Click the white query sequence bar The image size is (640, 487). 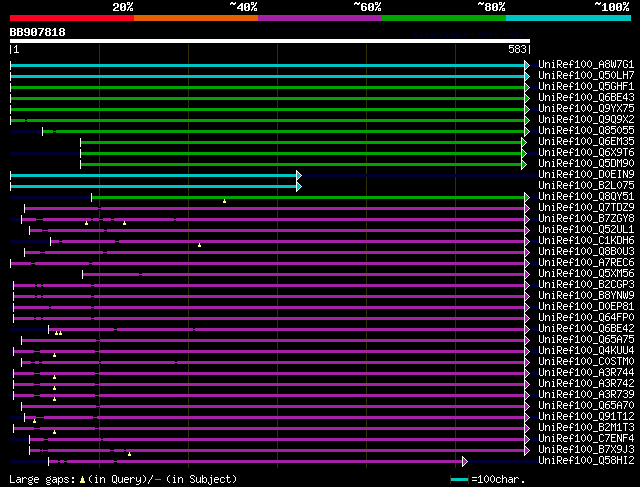point(270,41)
